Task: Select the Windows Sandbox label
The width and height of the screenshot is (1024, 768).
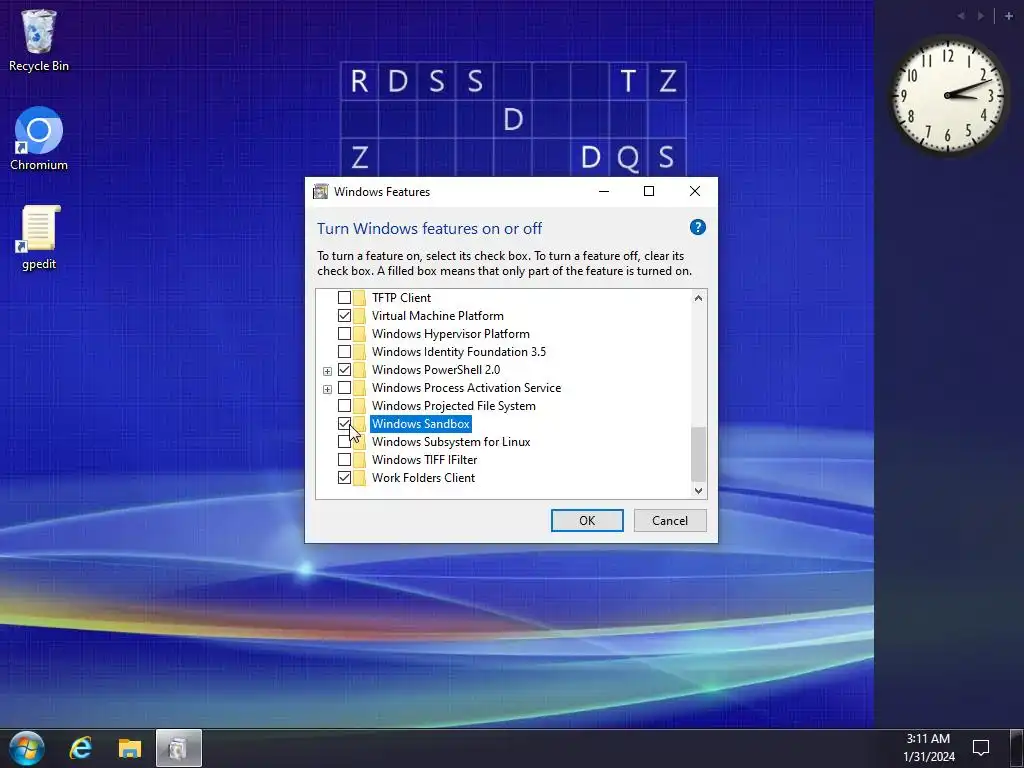Action: [421, 424]
